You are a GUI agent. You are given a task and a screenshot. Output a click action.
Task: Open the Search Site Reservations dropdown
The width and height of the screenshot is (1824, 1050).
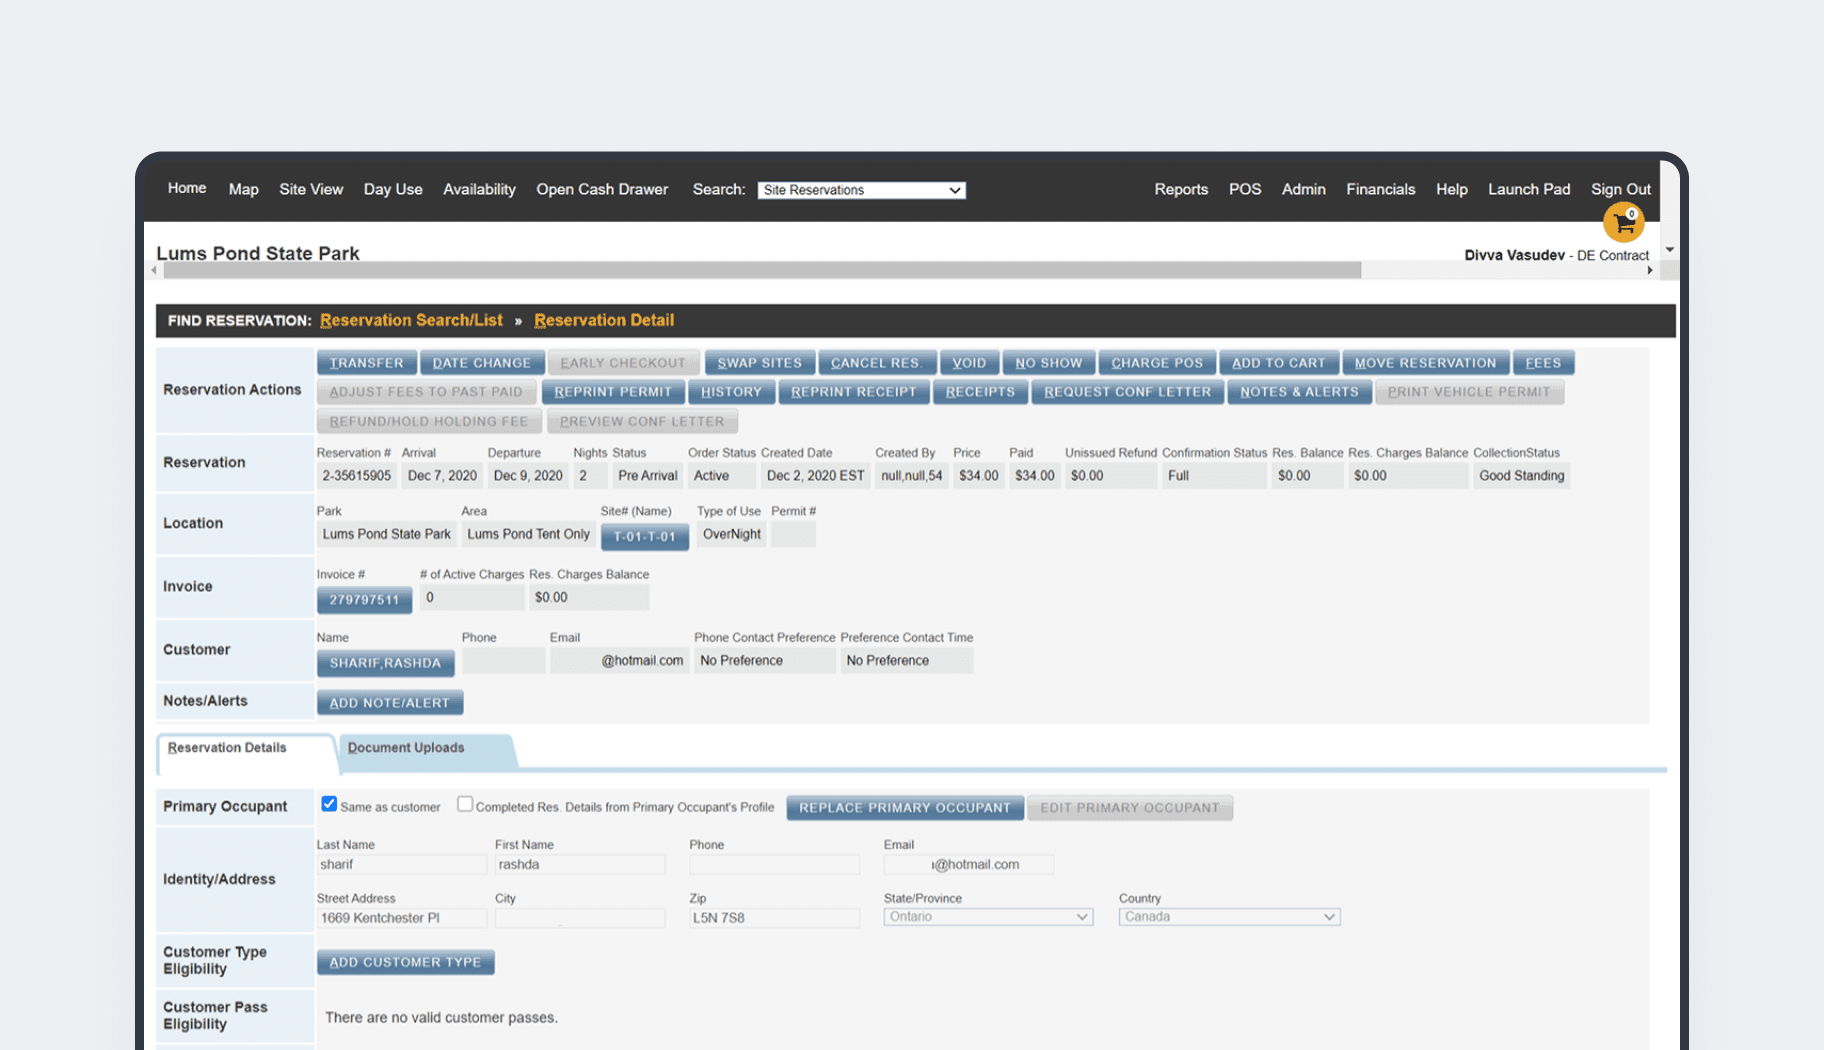tap(861, 190)
